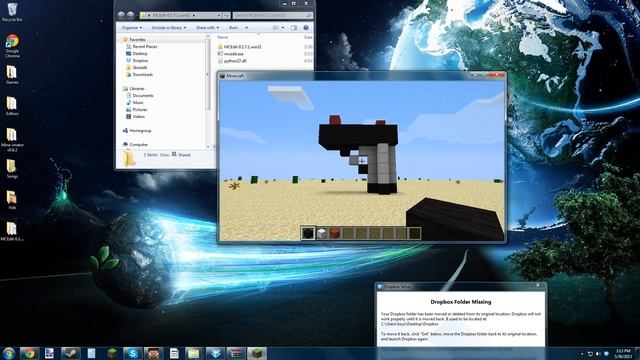Screen dimensions: 640x360
Task: Open the address bar history dropdown
Action: tap(219, 15)
